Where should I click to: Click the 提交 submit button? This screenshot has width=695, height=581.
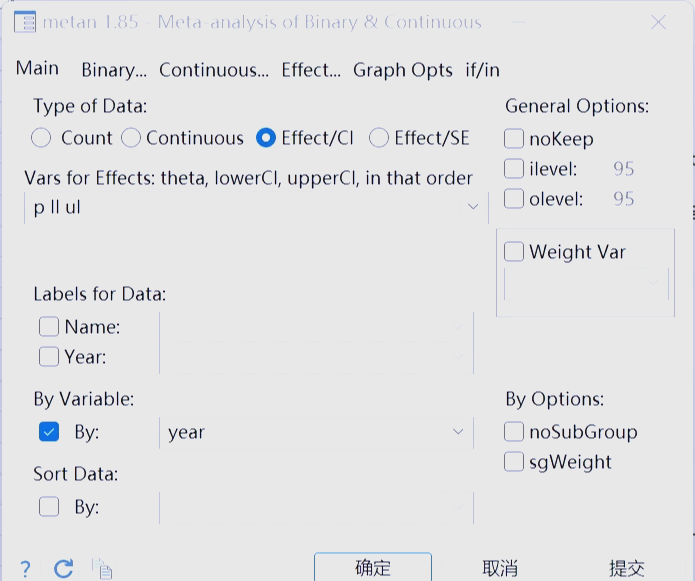(627, 568)
